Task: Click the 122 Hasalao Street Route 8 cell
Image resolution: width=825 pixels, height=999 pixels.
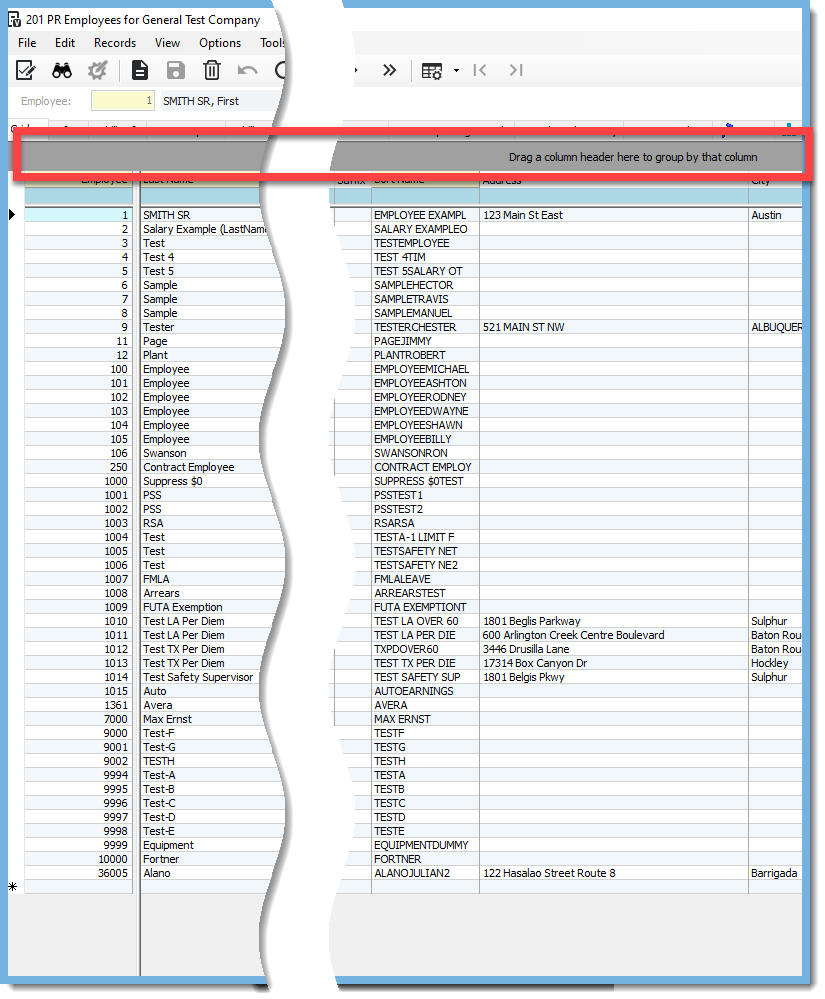Action: (614, 873)
